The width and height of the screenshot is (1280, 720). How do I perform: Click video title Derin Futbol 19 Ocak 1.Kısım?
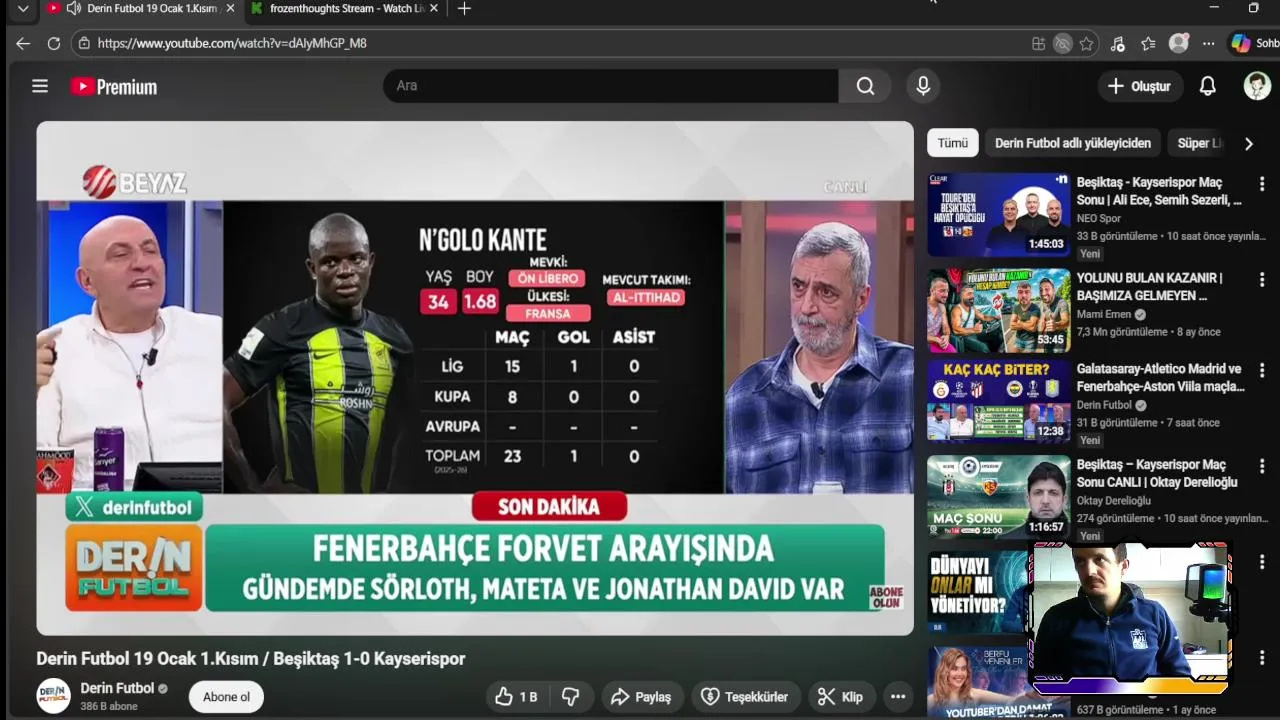[251, 659]
